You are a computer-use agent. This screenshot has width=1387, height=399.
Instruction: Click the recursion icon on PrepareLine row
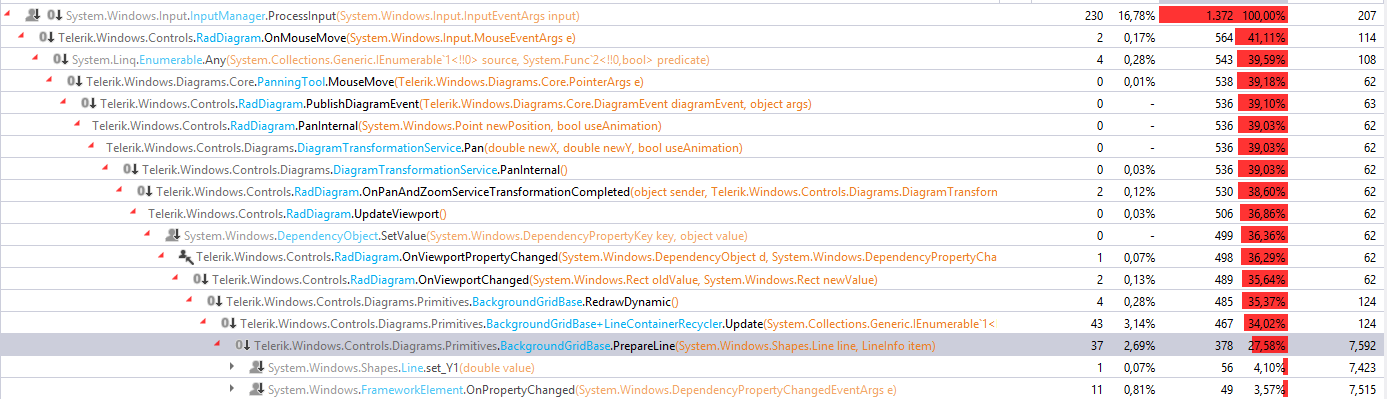pyautogui.click(x=242, y=345)
